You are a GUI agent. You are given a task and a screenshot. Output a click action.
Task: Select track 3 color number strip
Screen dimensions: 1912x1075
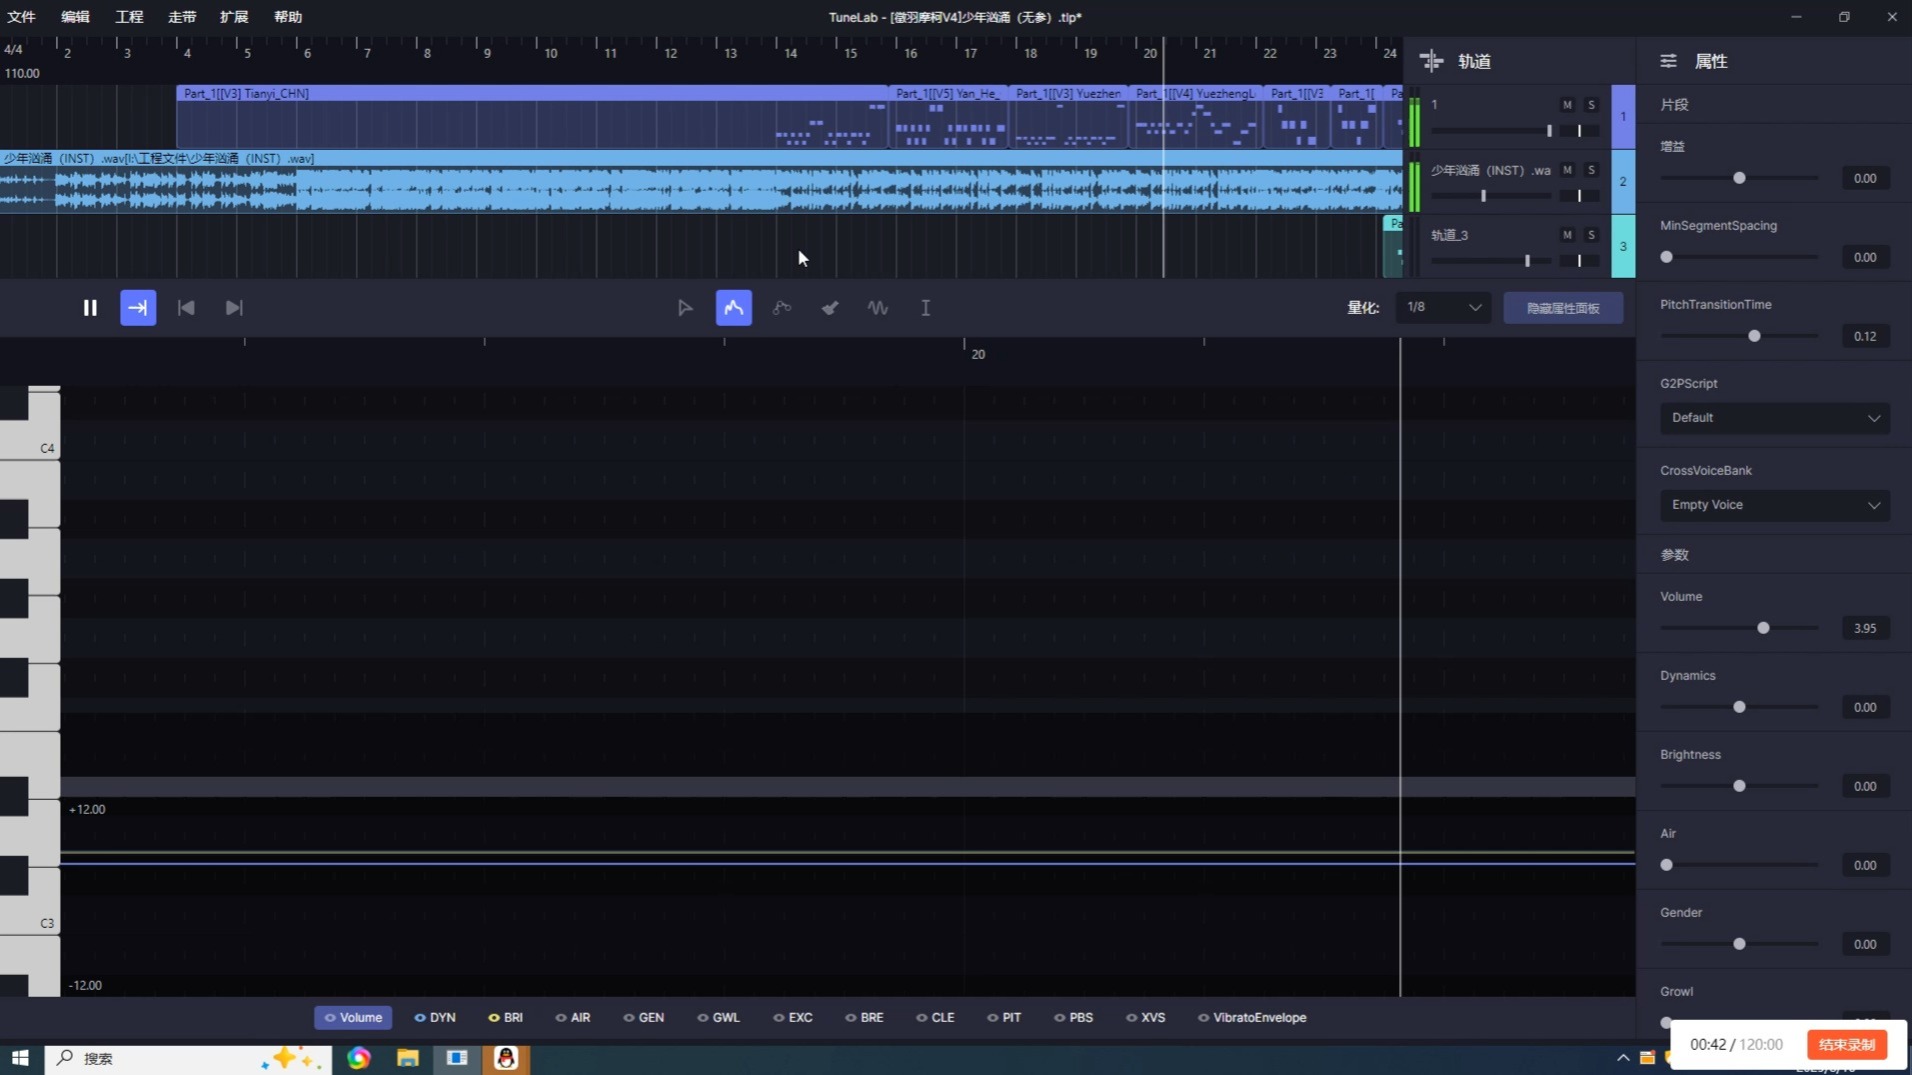[x=1623, y=246]
